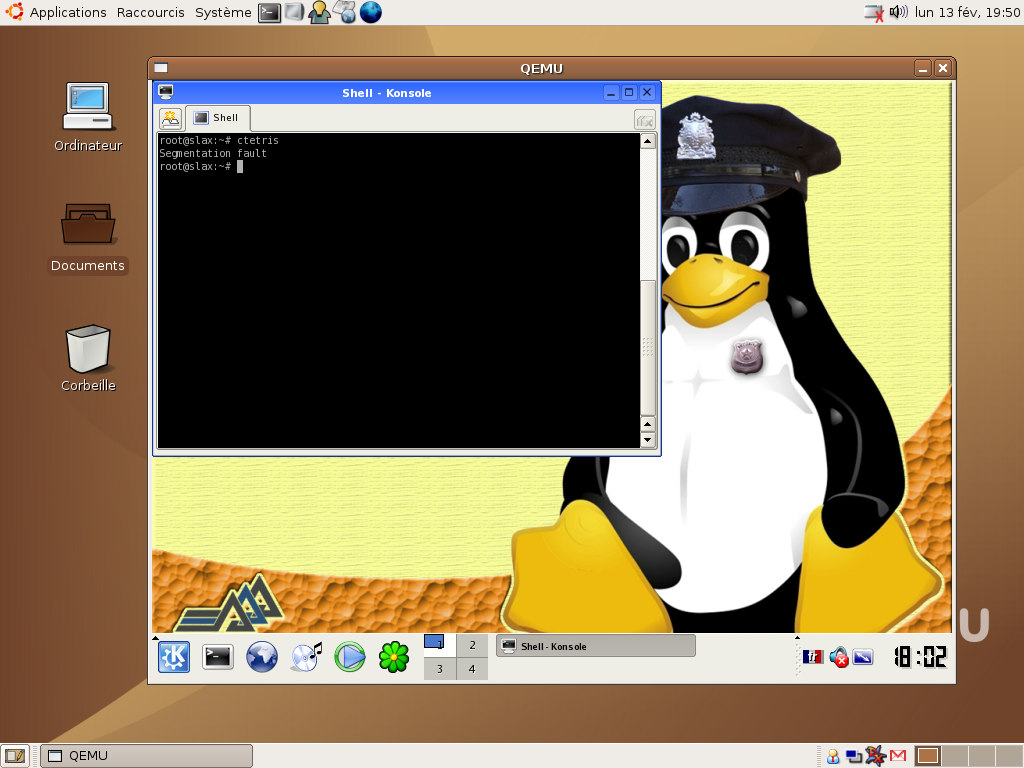1024x768 pixels.
Task: Open the volume speaker in the top panel
Action: click(x=899, y=12)
